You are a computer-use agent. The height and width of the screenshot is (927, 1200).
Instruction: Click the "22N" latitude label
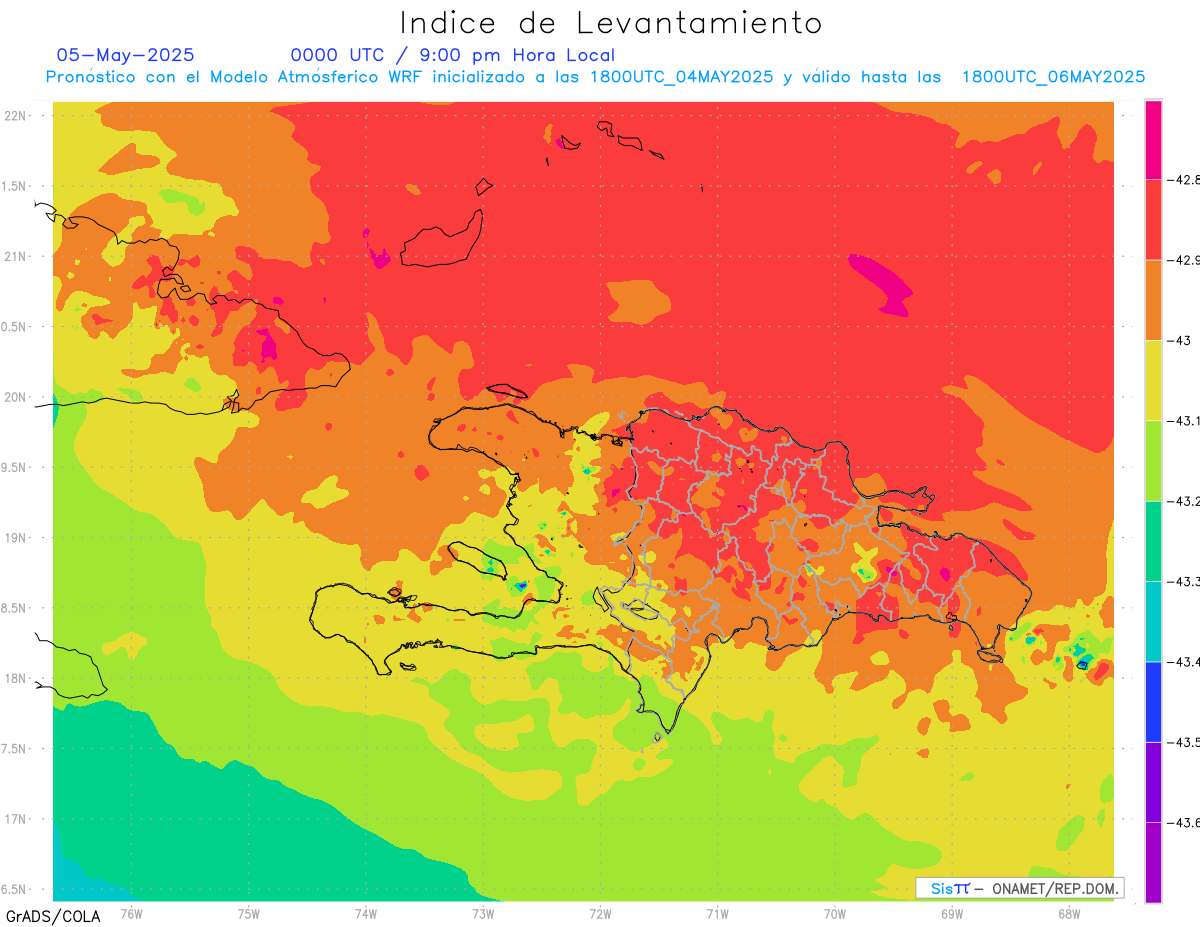[15, 116]
